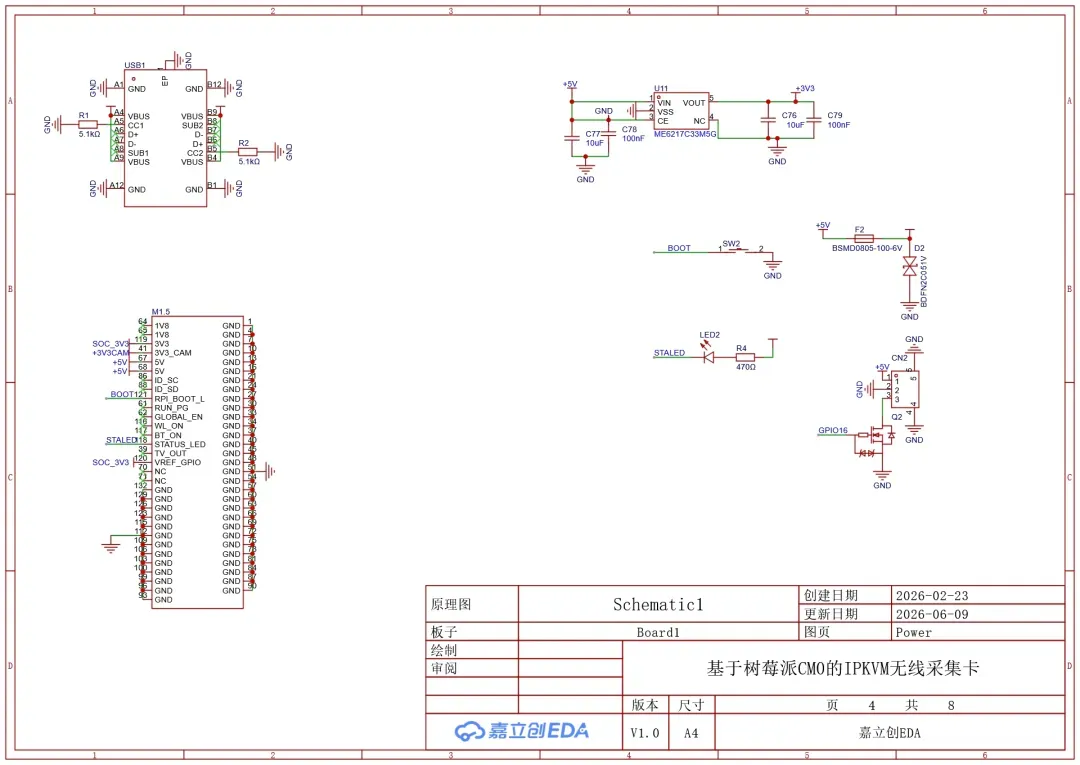
Task: Click the +3V3 power flag
Action: (x=804, y=90)
